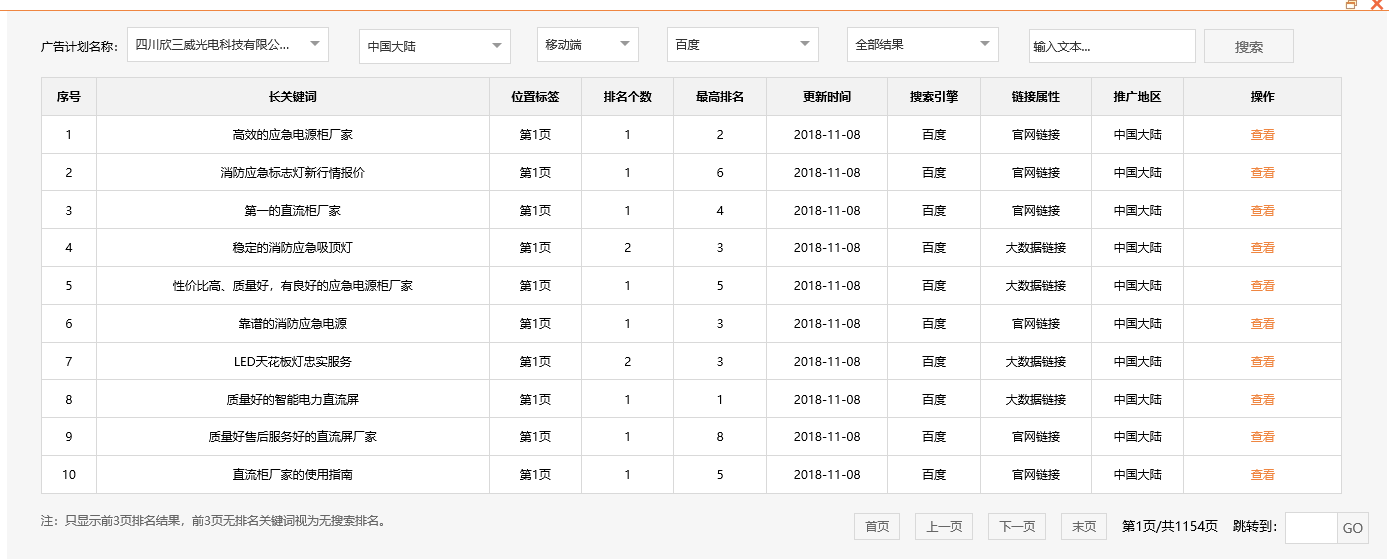Click 查看 for LED天花板灯忠实服务

[x=1262, y=362]
